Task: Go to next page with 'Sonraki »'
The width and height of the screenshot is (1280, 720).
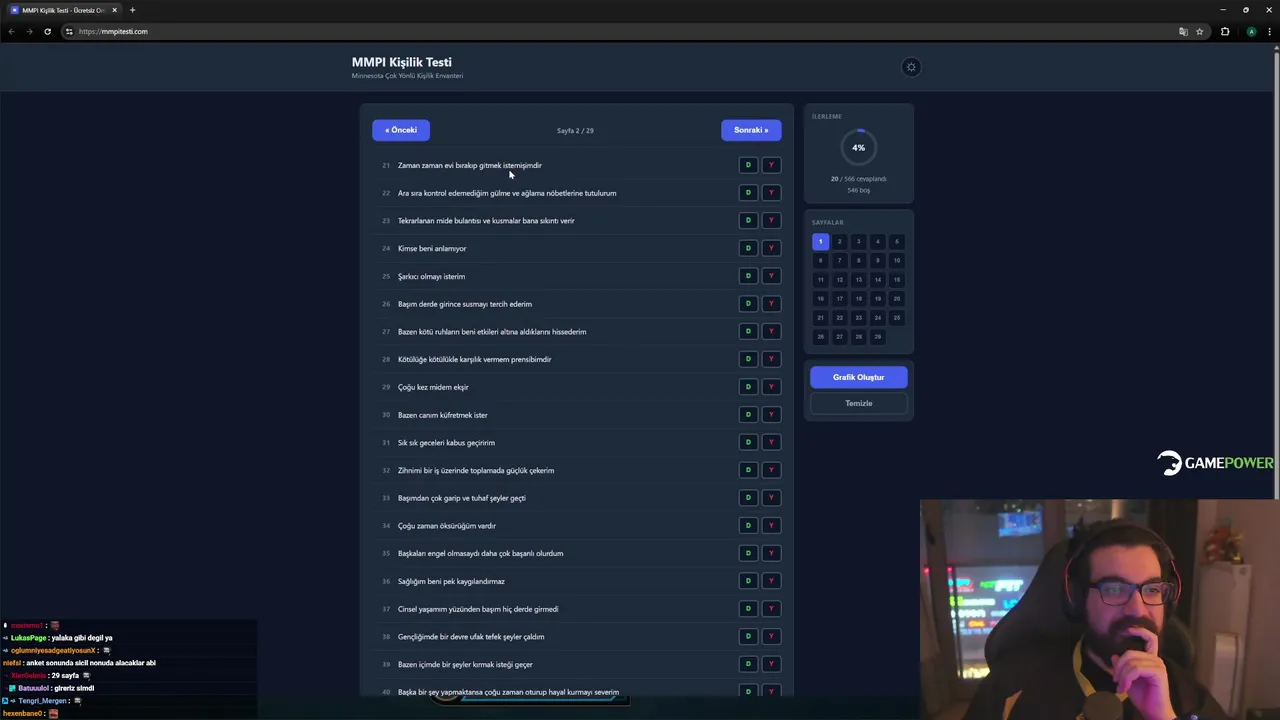Action: pyautogui.click(x=751, y=130)
